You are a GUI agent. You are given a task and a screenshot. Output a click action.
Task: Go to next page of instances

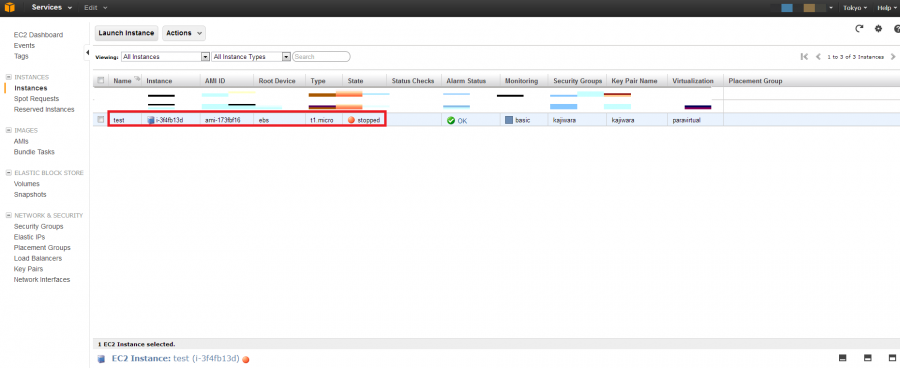pos(893,57)
